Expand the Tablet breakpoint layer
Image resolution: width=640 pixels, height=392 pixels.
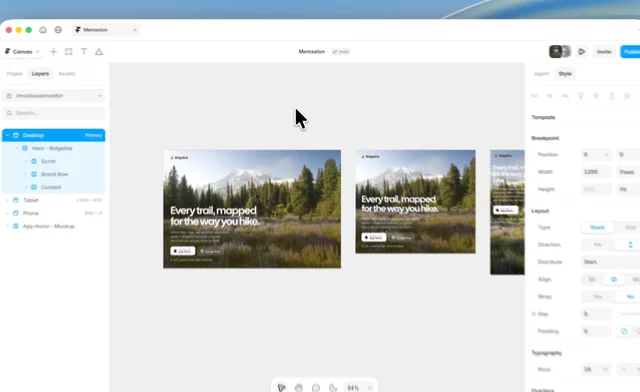(x=7, y=200)
